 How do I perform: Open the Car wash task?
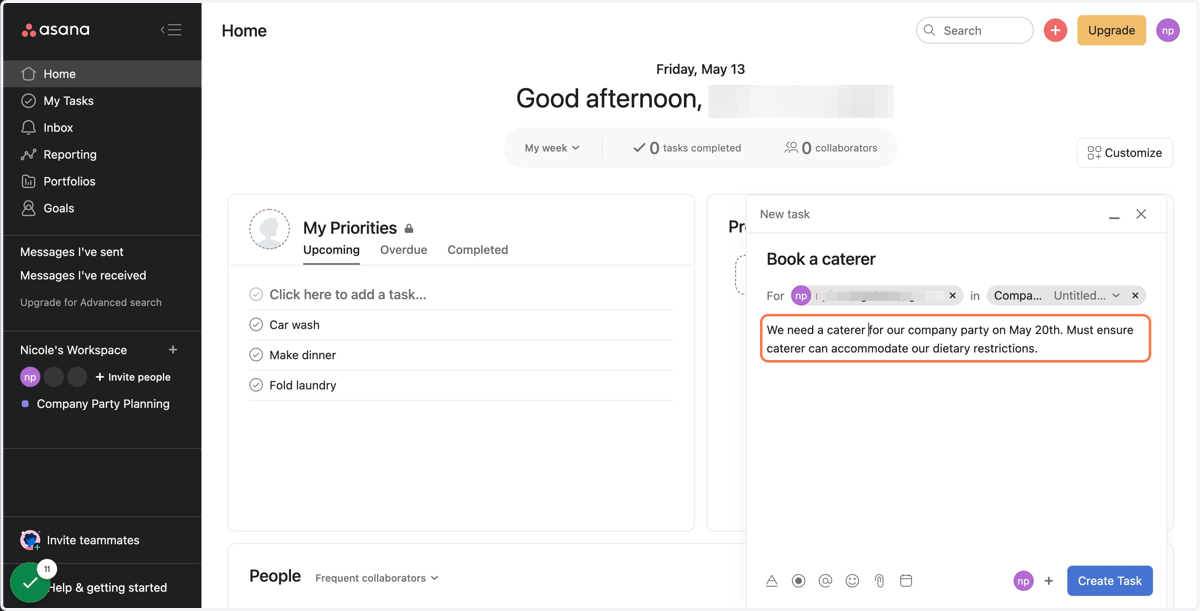click(x=294, y=325)
